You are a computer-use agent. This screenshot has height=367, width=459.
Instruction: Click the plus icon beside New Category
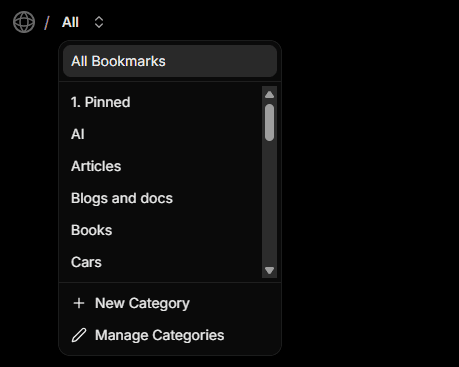click(x=79, y=303)
